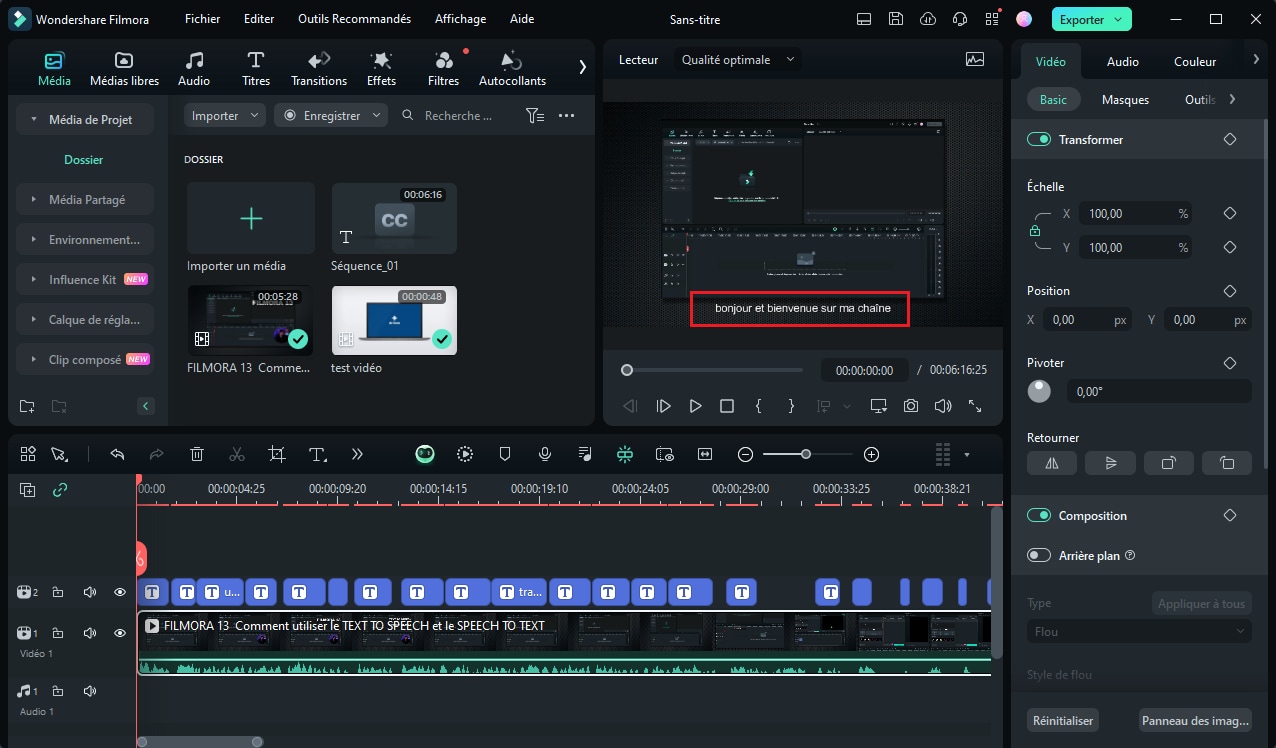
Task: Click the timeline zoom slider handle
Action: [x=806, y=454]
